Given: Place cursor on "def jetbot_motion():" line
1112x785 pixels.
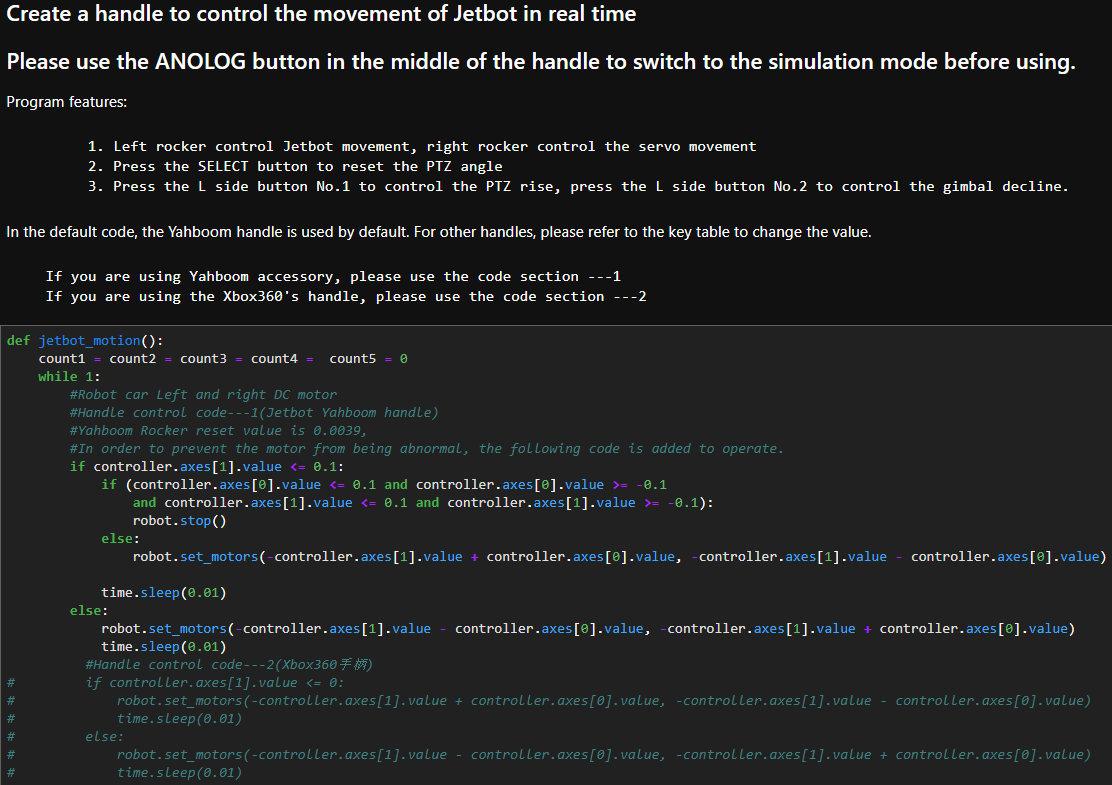Looking at the screenshot, I should click(x=85, y=341).
